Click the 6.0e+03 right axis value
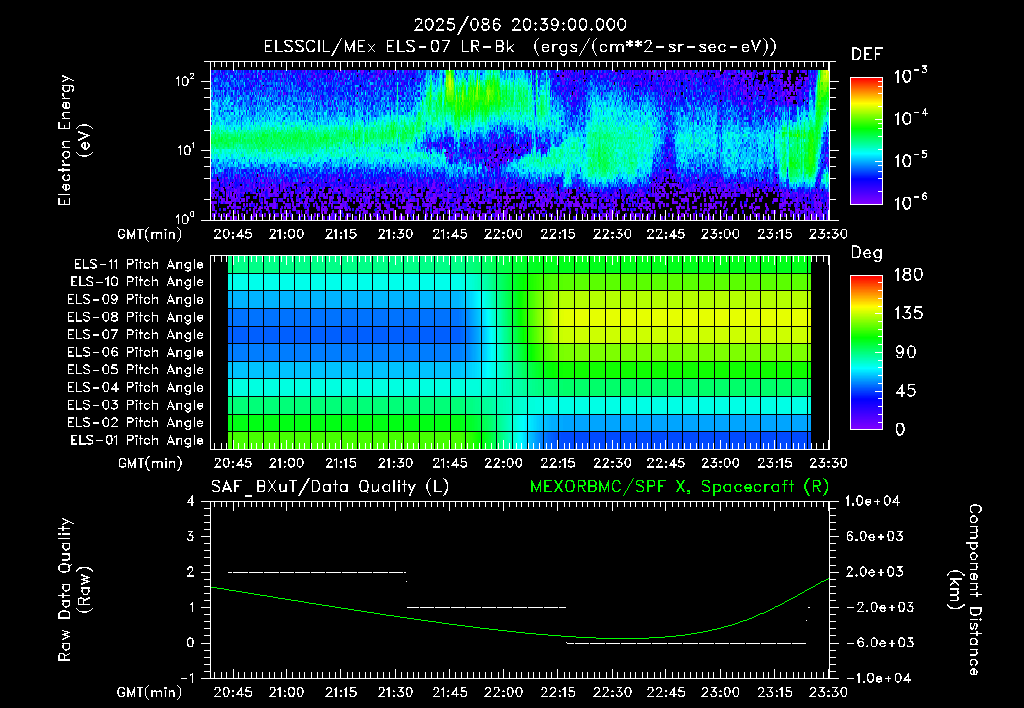Viewport: 1024px width, 708px height. pos(874,536)
